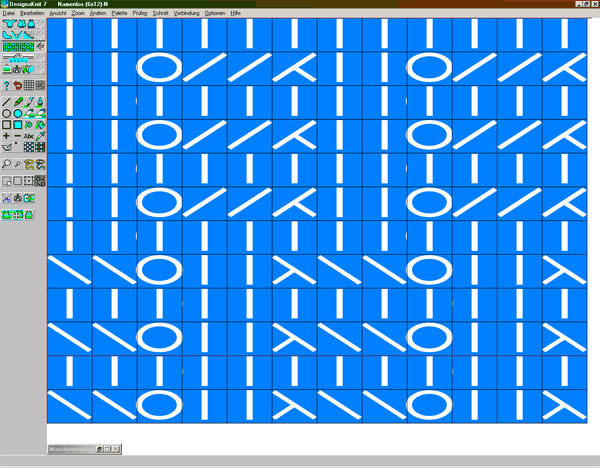Select the skirt shape icon
The height and width of the screenshot is (468, 600).
pos(31,24)
